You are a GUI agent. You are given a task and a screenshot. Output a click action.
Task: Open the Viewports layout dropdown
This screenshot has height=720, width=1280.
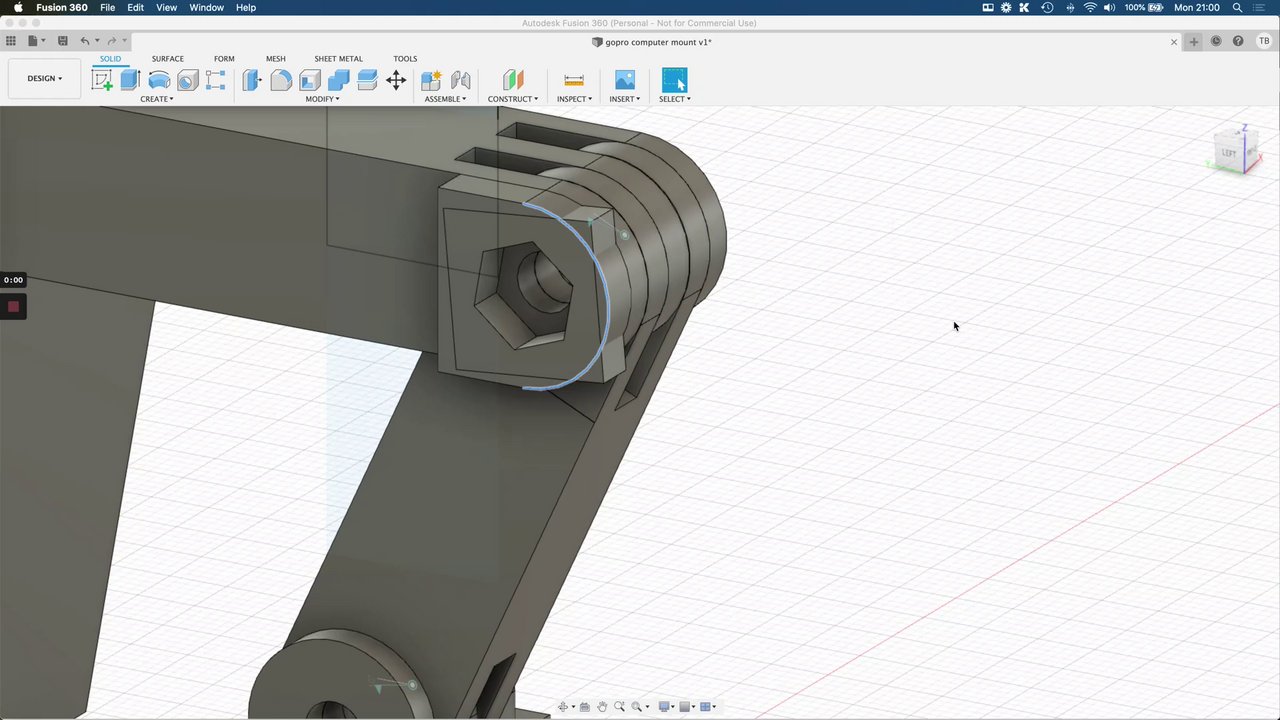tap(708, 707)
